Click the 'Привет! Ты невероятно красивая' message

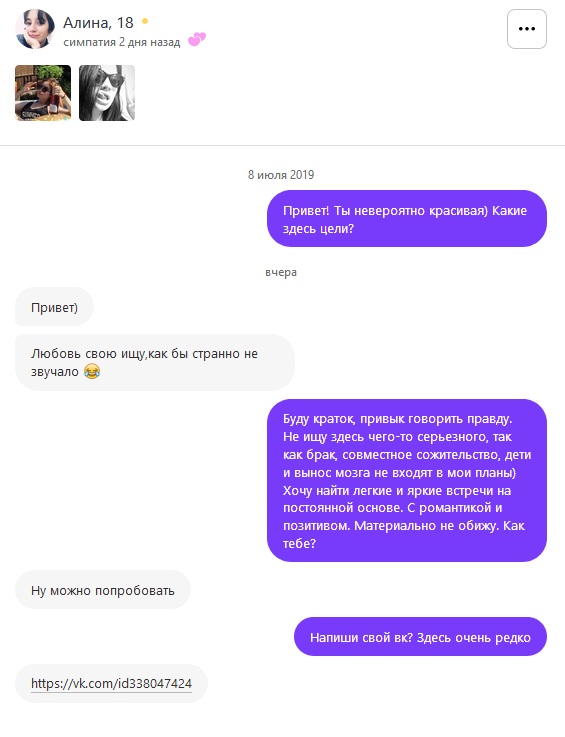click(x=407, y=219)
